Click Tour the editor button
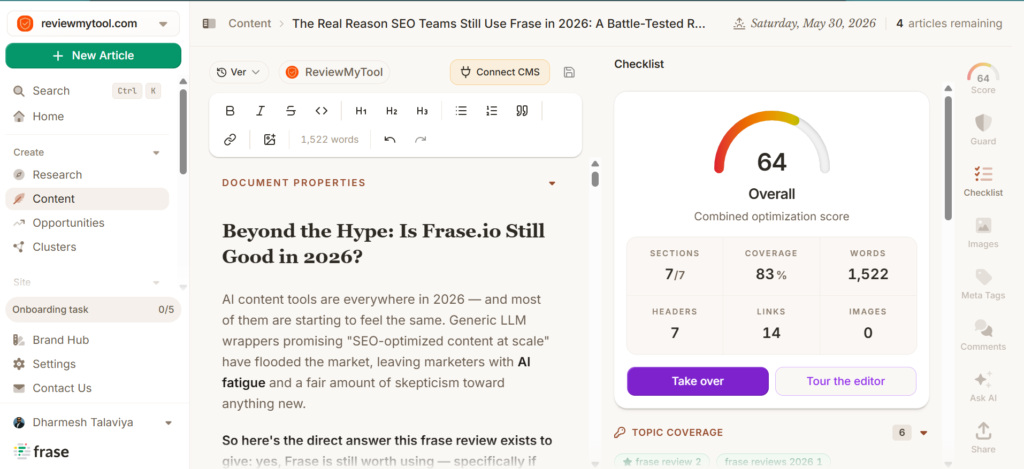 (846, 381)
